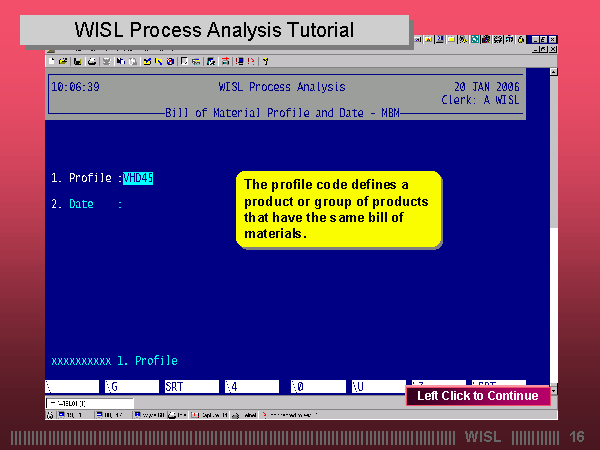The image size is (600, 450).
Task: Click the date '20 JAN 2006'
Action: (x=487, y=87)
